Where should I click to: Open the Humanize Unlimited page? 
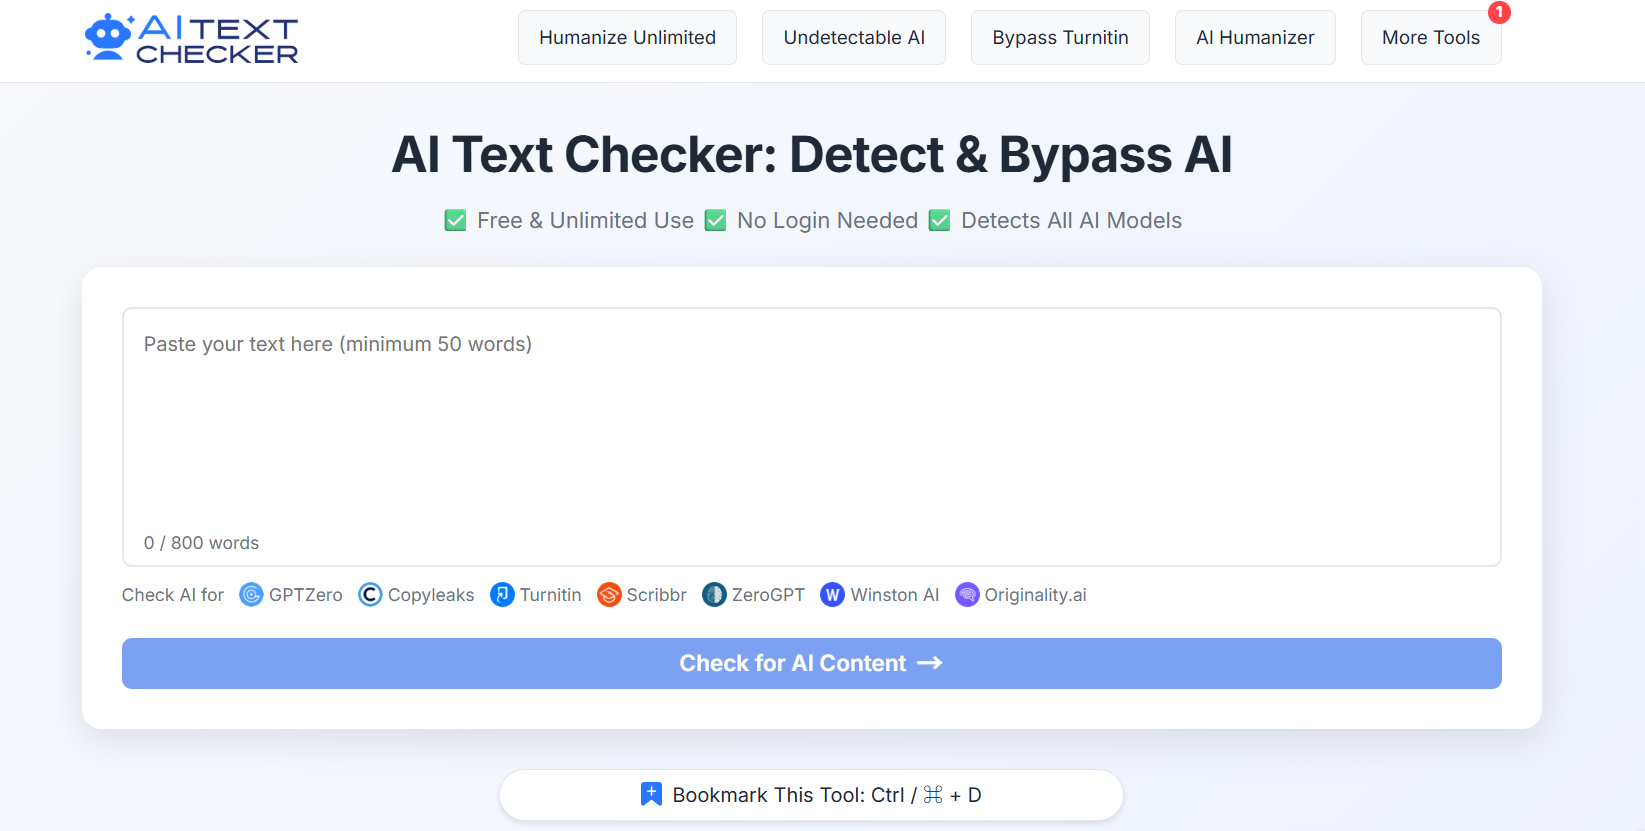pos(627,37)
